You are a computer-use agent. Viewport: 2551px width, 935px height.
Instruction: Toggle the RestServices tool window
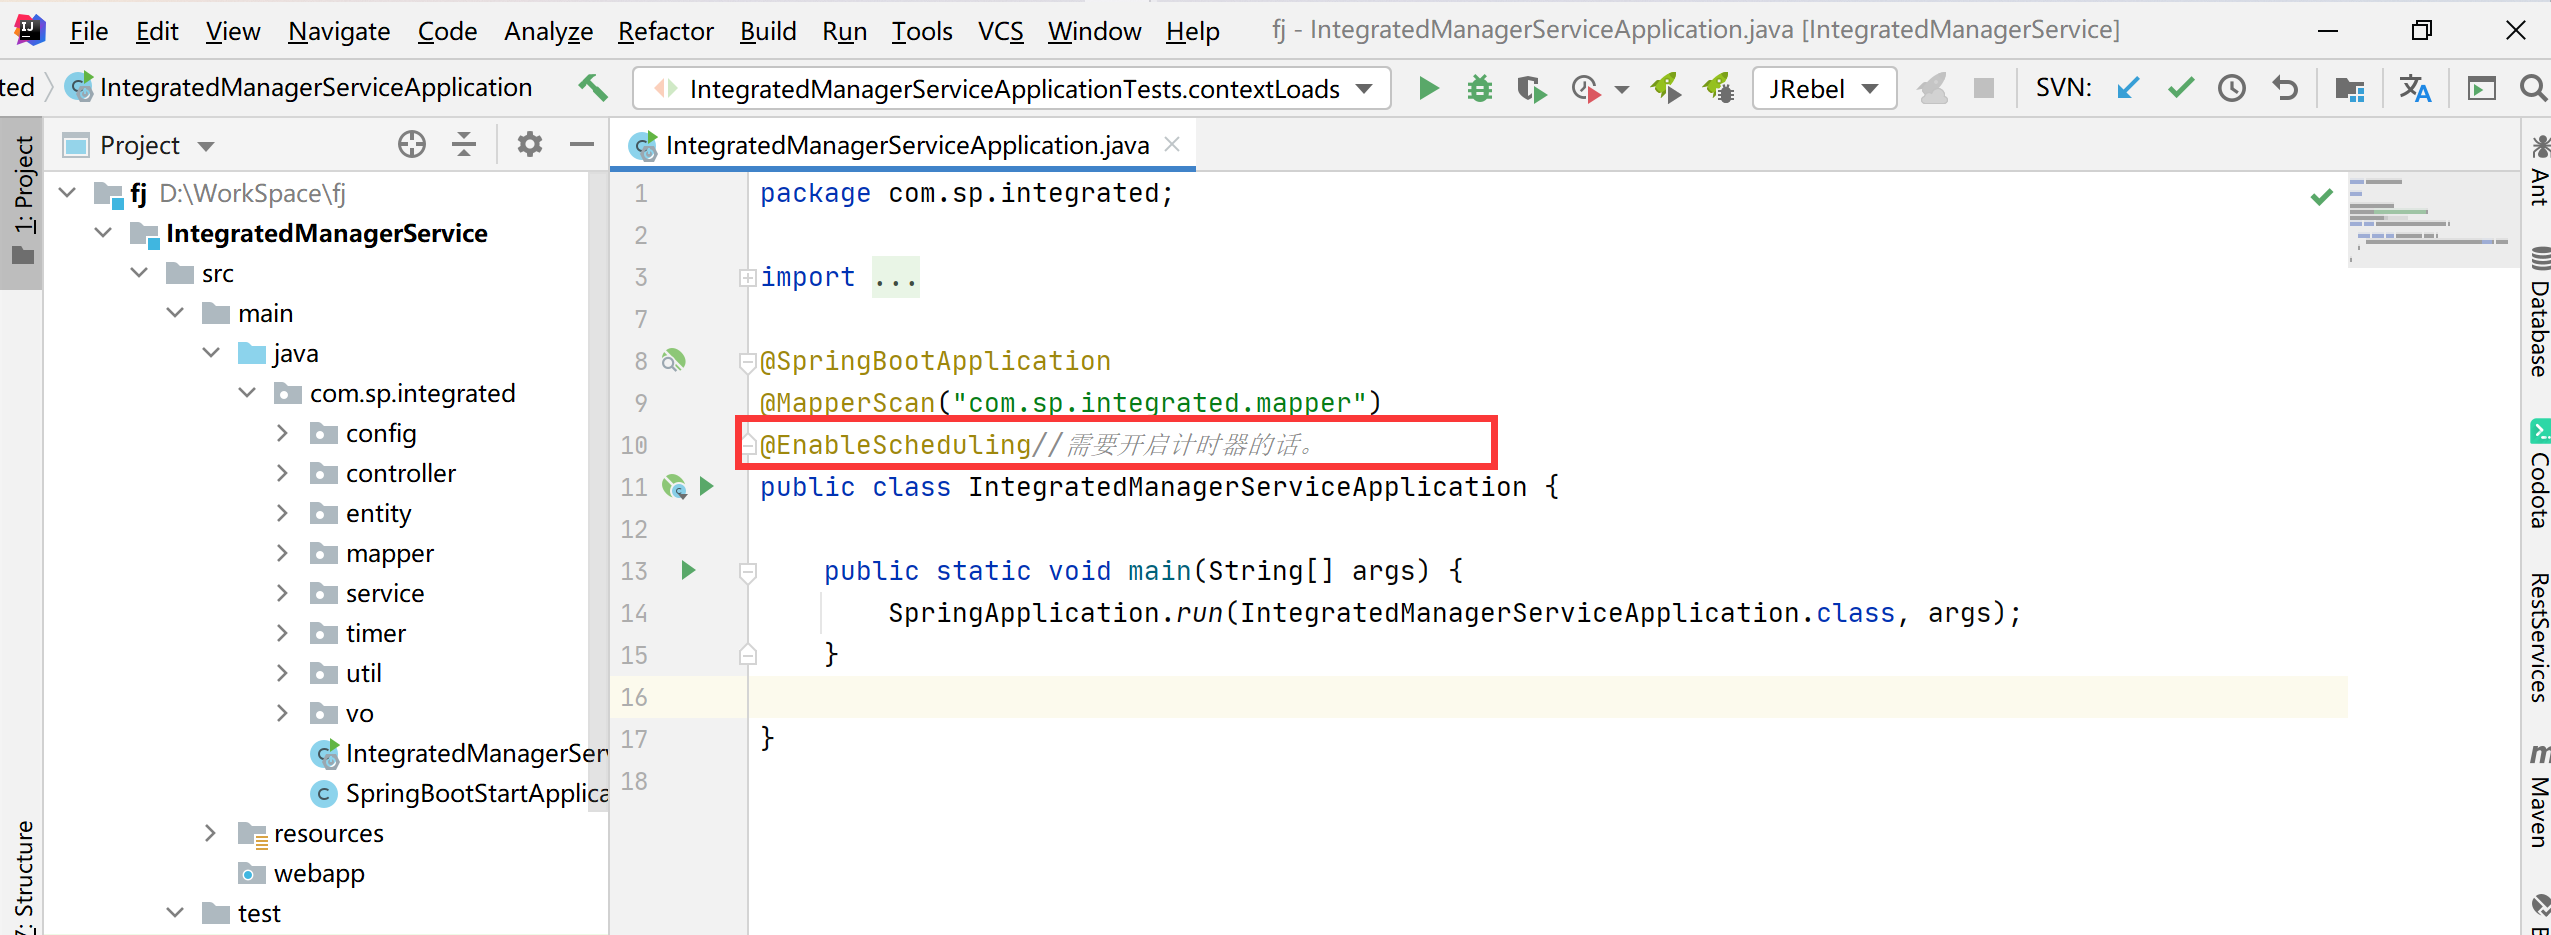click(x=2538, y=638)
